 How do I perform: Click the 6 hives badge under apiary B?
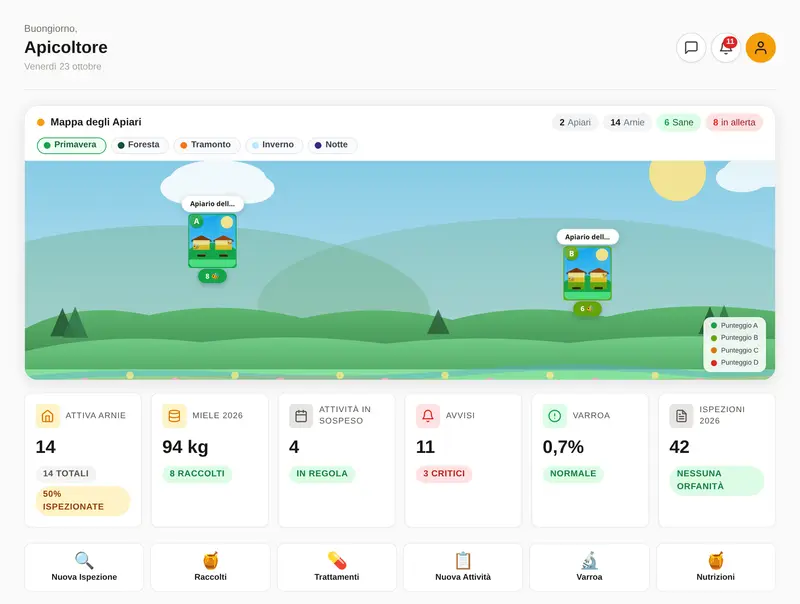point(587,309)
